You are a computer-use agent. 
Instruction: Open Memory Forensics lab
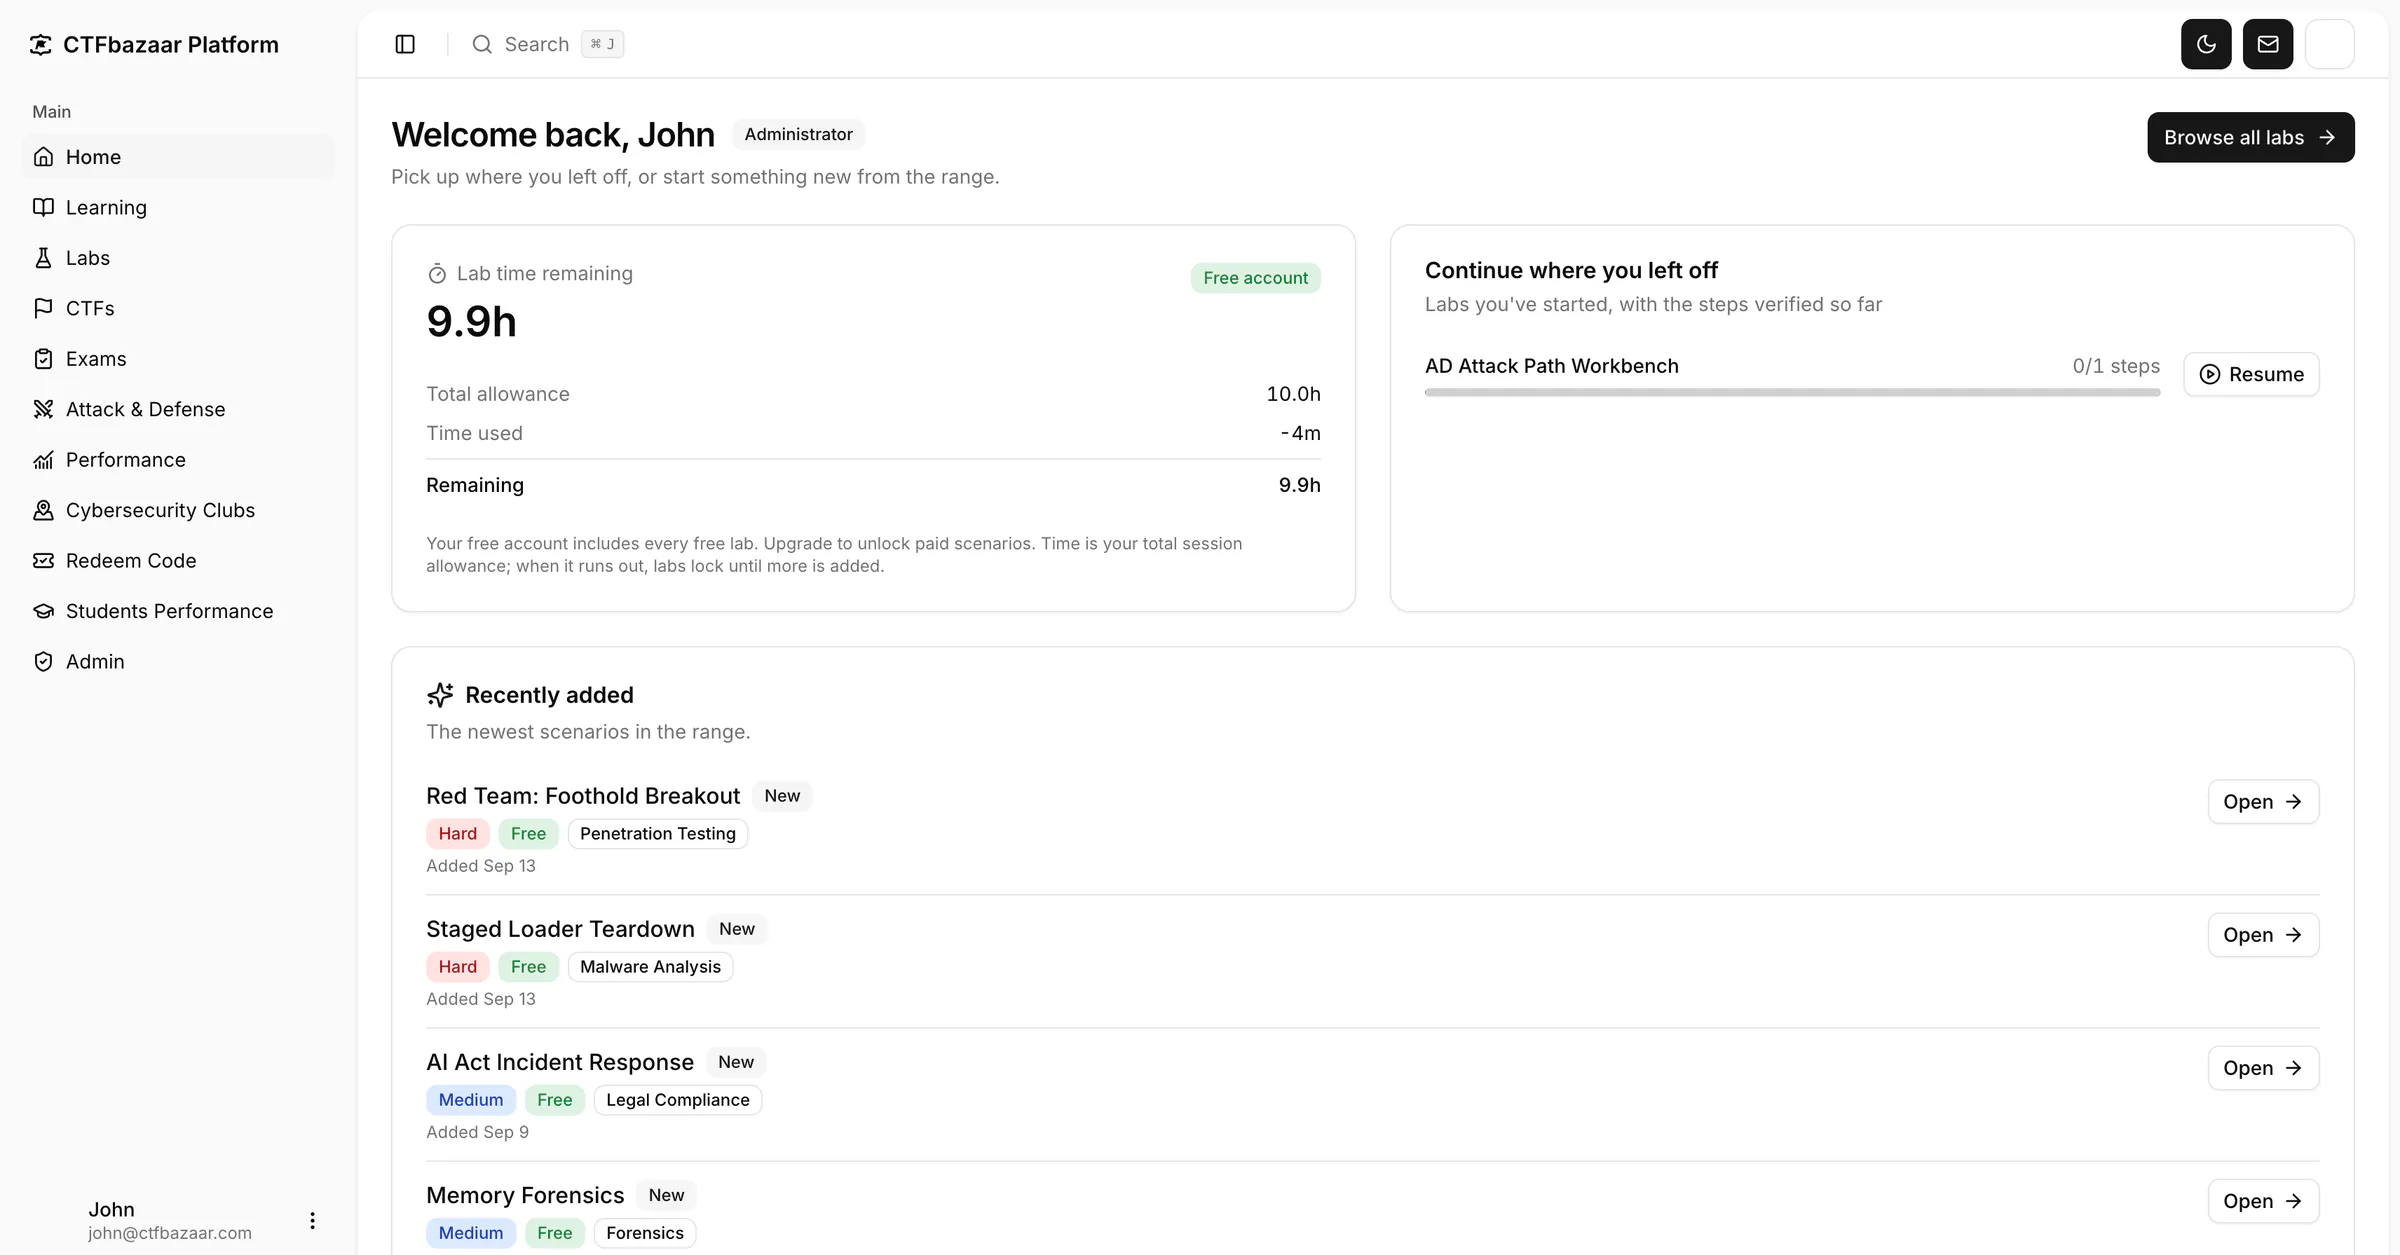2263,1201
